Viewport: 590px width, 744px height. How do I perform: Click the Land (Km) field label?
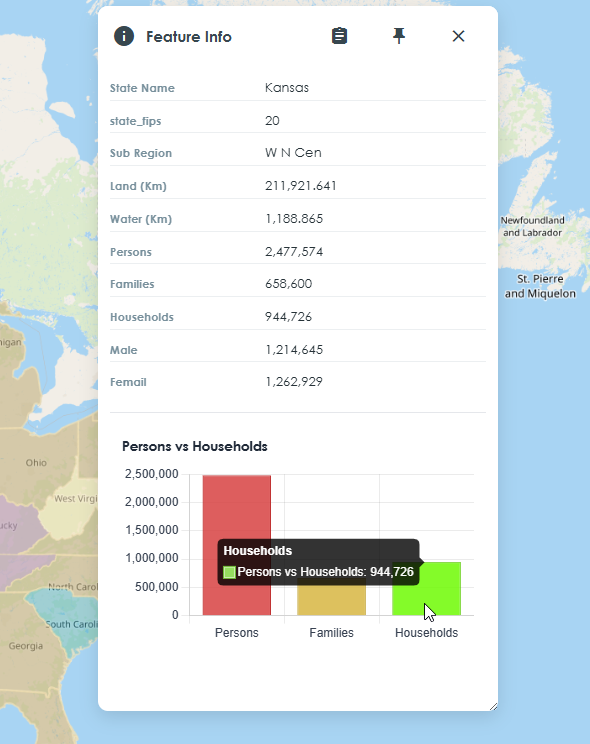(138, 186)
